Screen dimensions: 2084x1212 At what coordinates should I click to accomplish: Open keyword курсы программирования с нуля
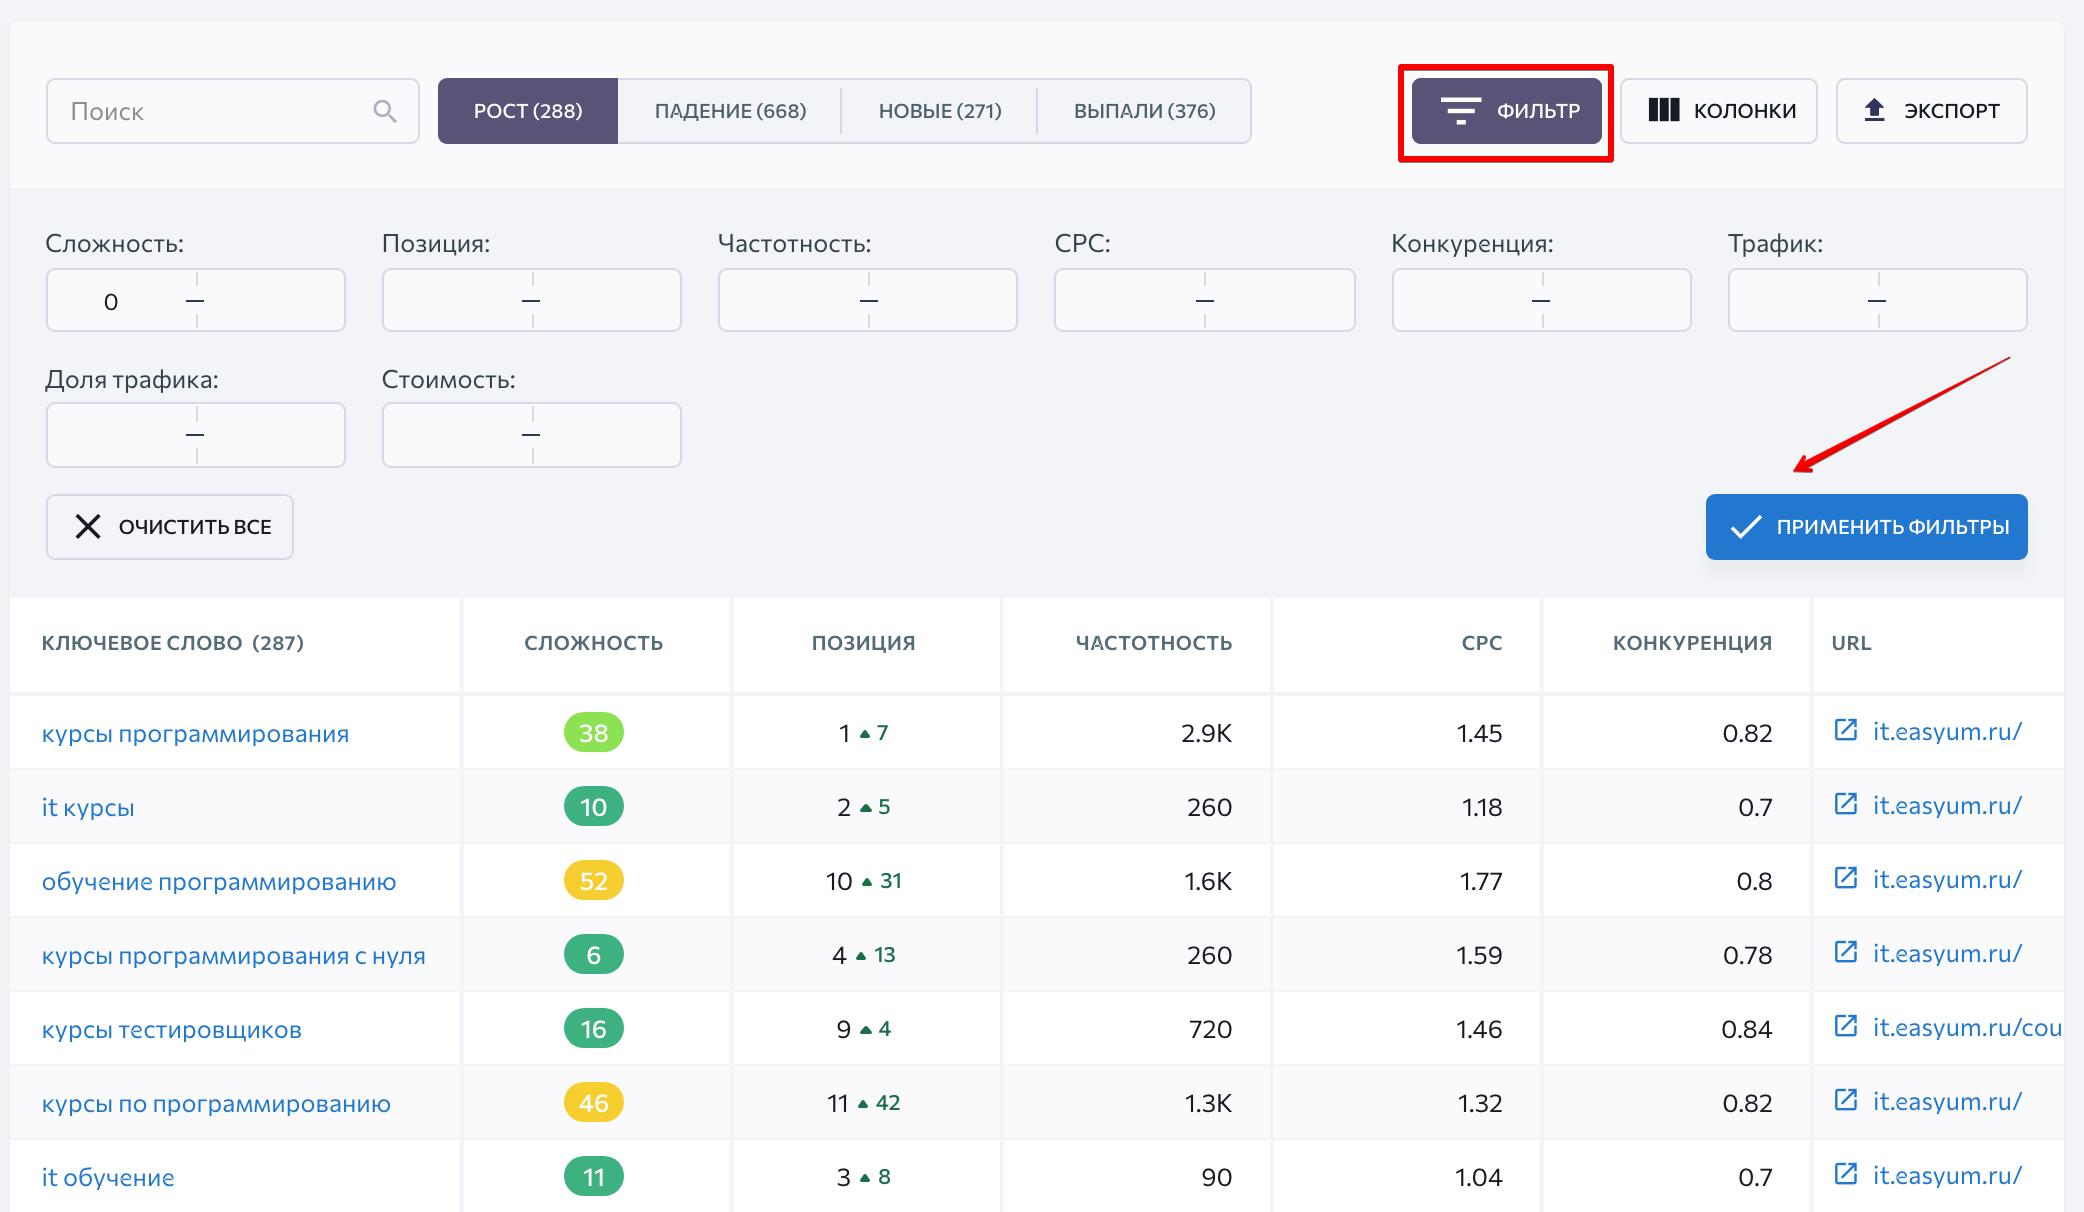[233, 956]
